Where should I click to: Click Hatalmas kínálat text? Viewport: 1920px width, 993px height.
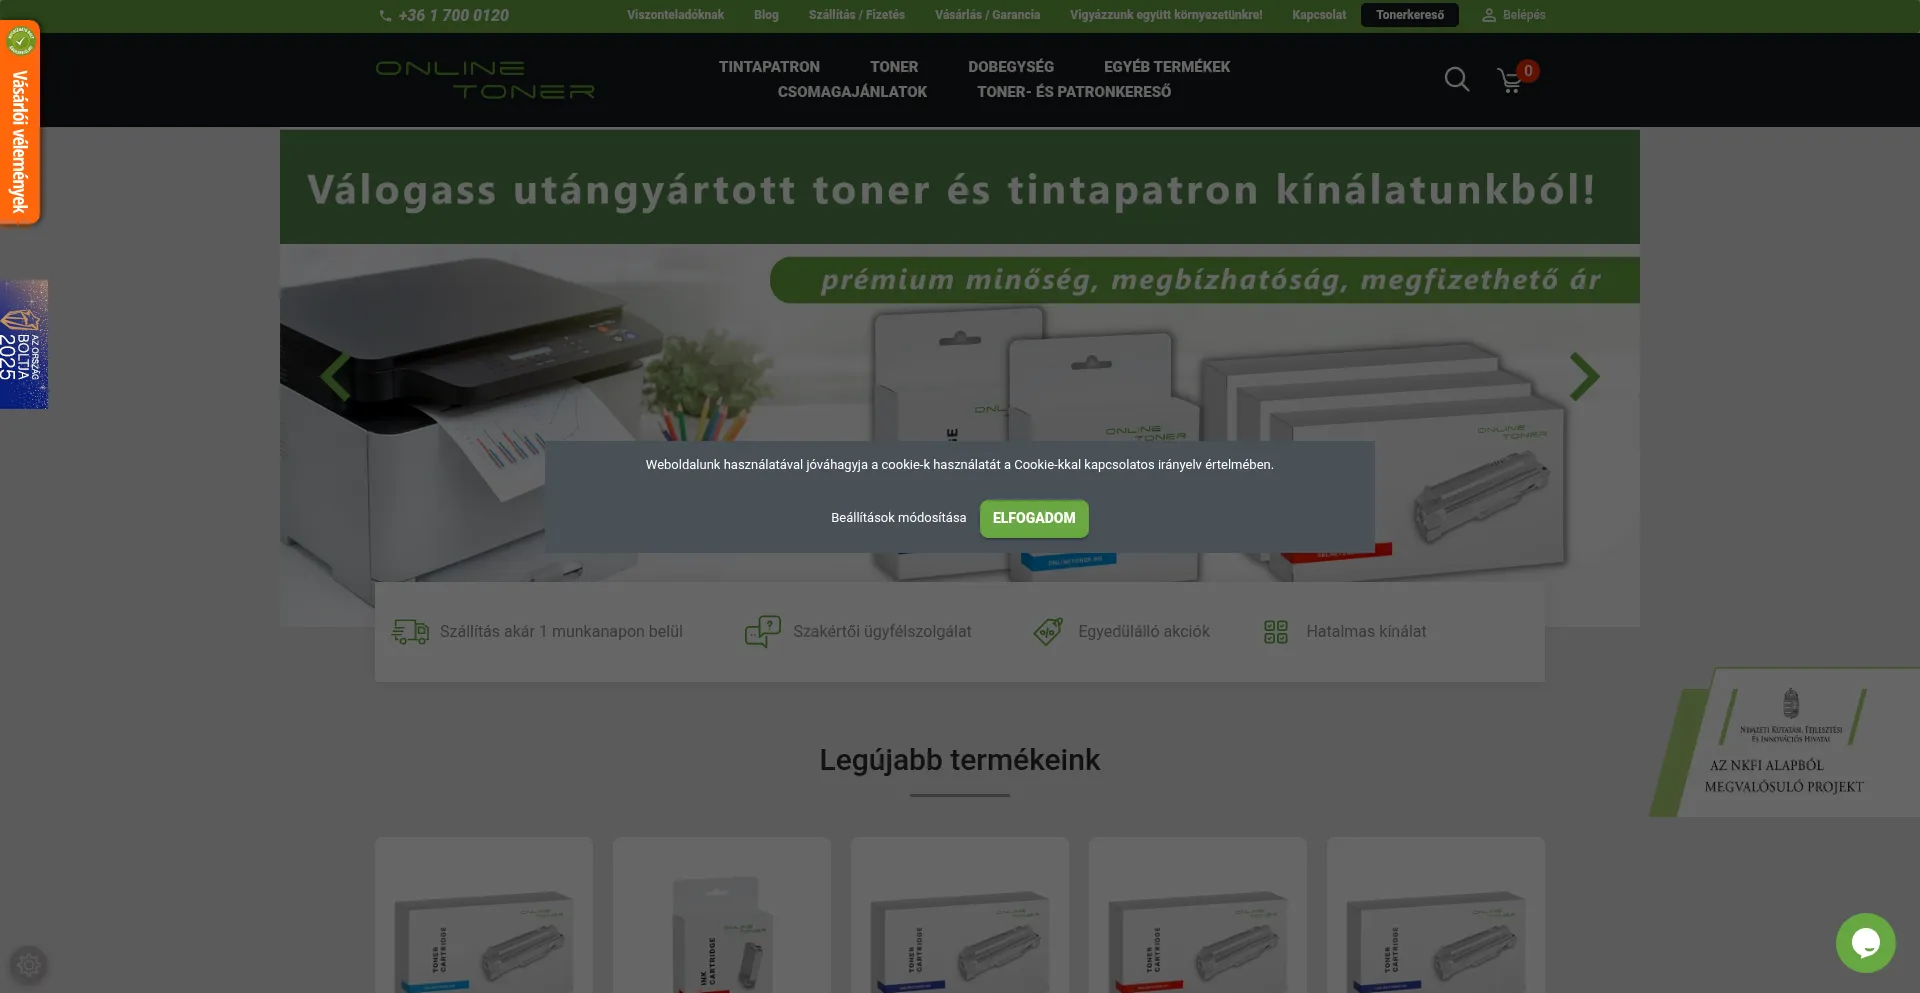tap(1366, 632)
